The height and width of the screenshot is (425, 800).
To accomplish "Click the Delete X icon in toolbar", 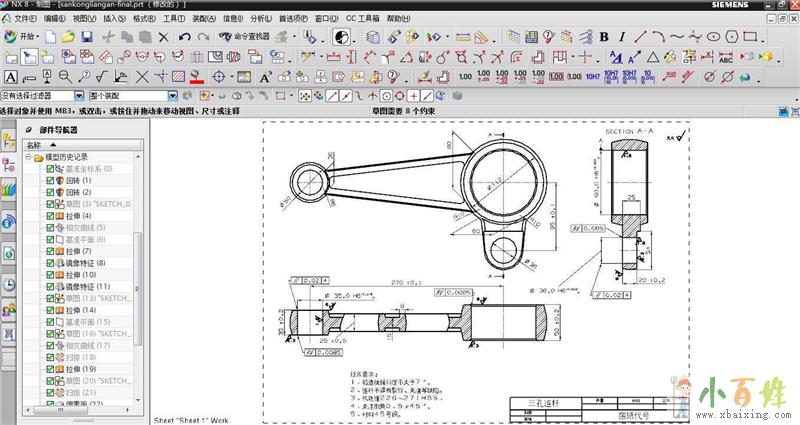I will (164, 37).
